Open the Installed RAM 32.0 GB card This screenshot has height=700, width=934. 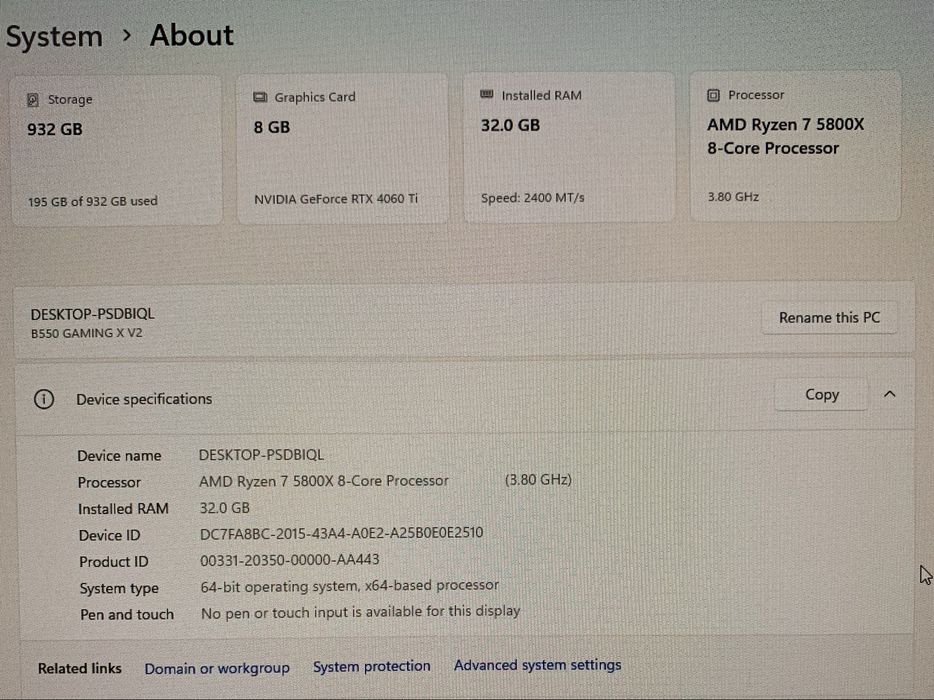tap(569, 148)
